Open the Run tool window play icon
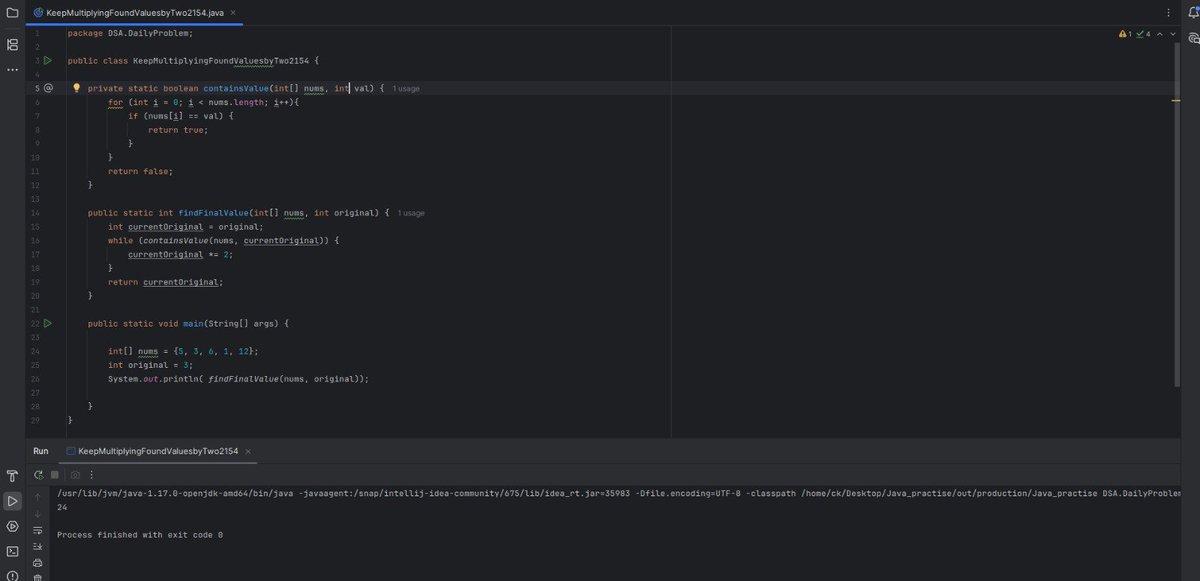Screen dimensions: 1200x581 coord(12,501)
